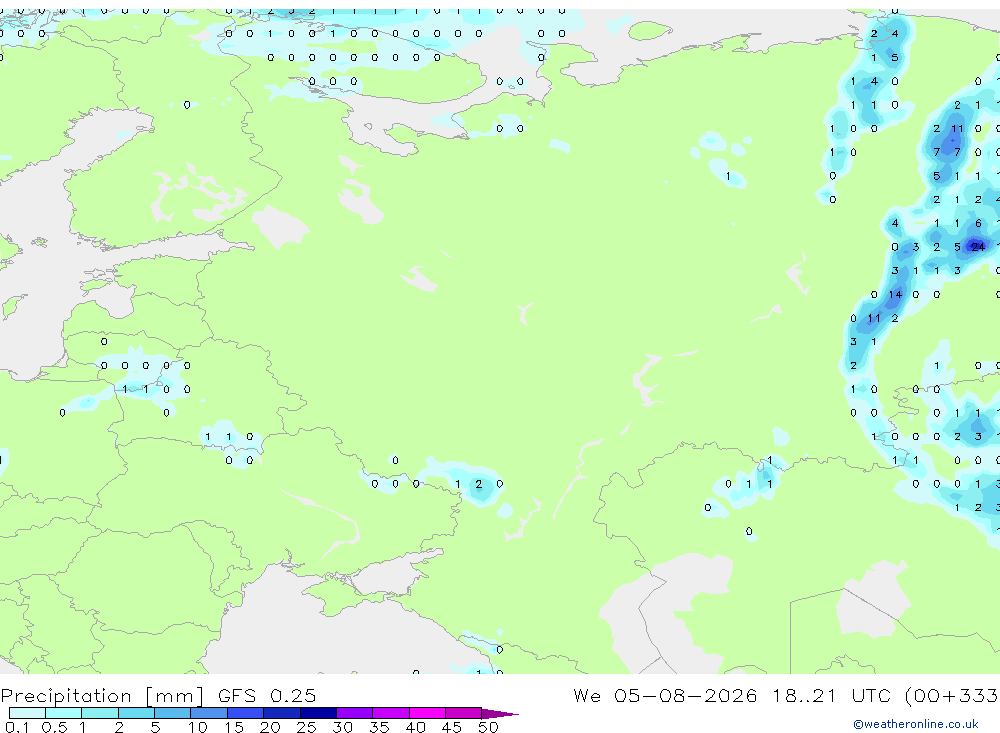Image resolution: width=1000 pixels, height=733 pixels.
Task: Click the legend label '50'
Action: coord(488,727)
